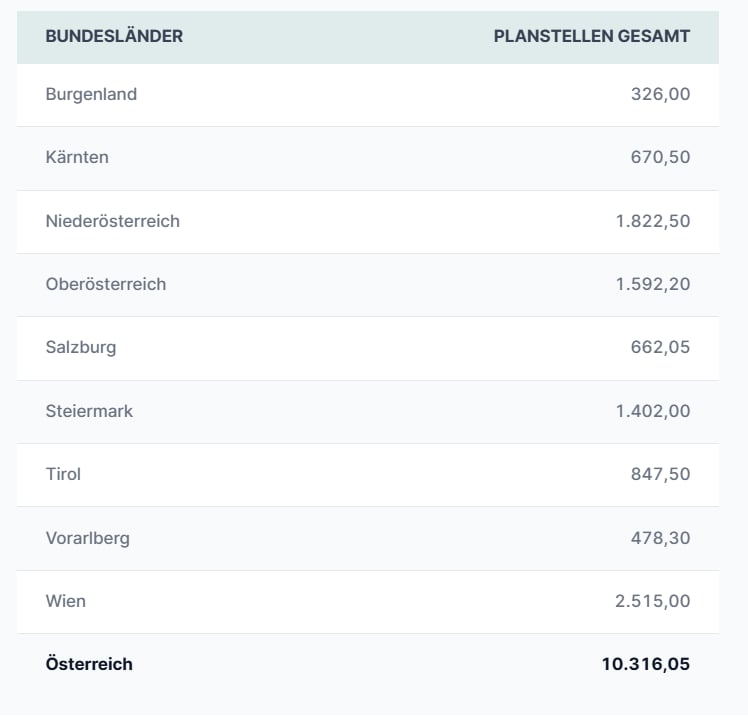
Task: Click the Niederösterreich value 1.822,50
Action: coord(653,221)
